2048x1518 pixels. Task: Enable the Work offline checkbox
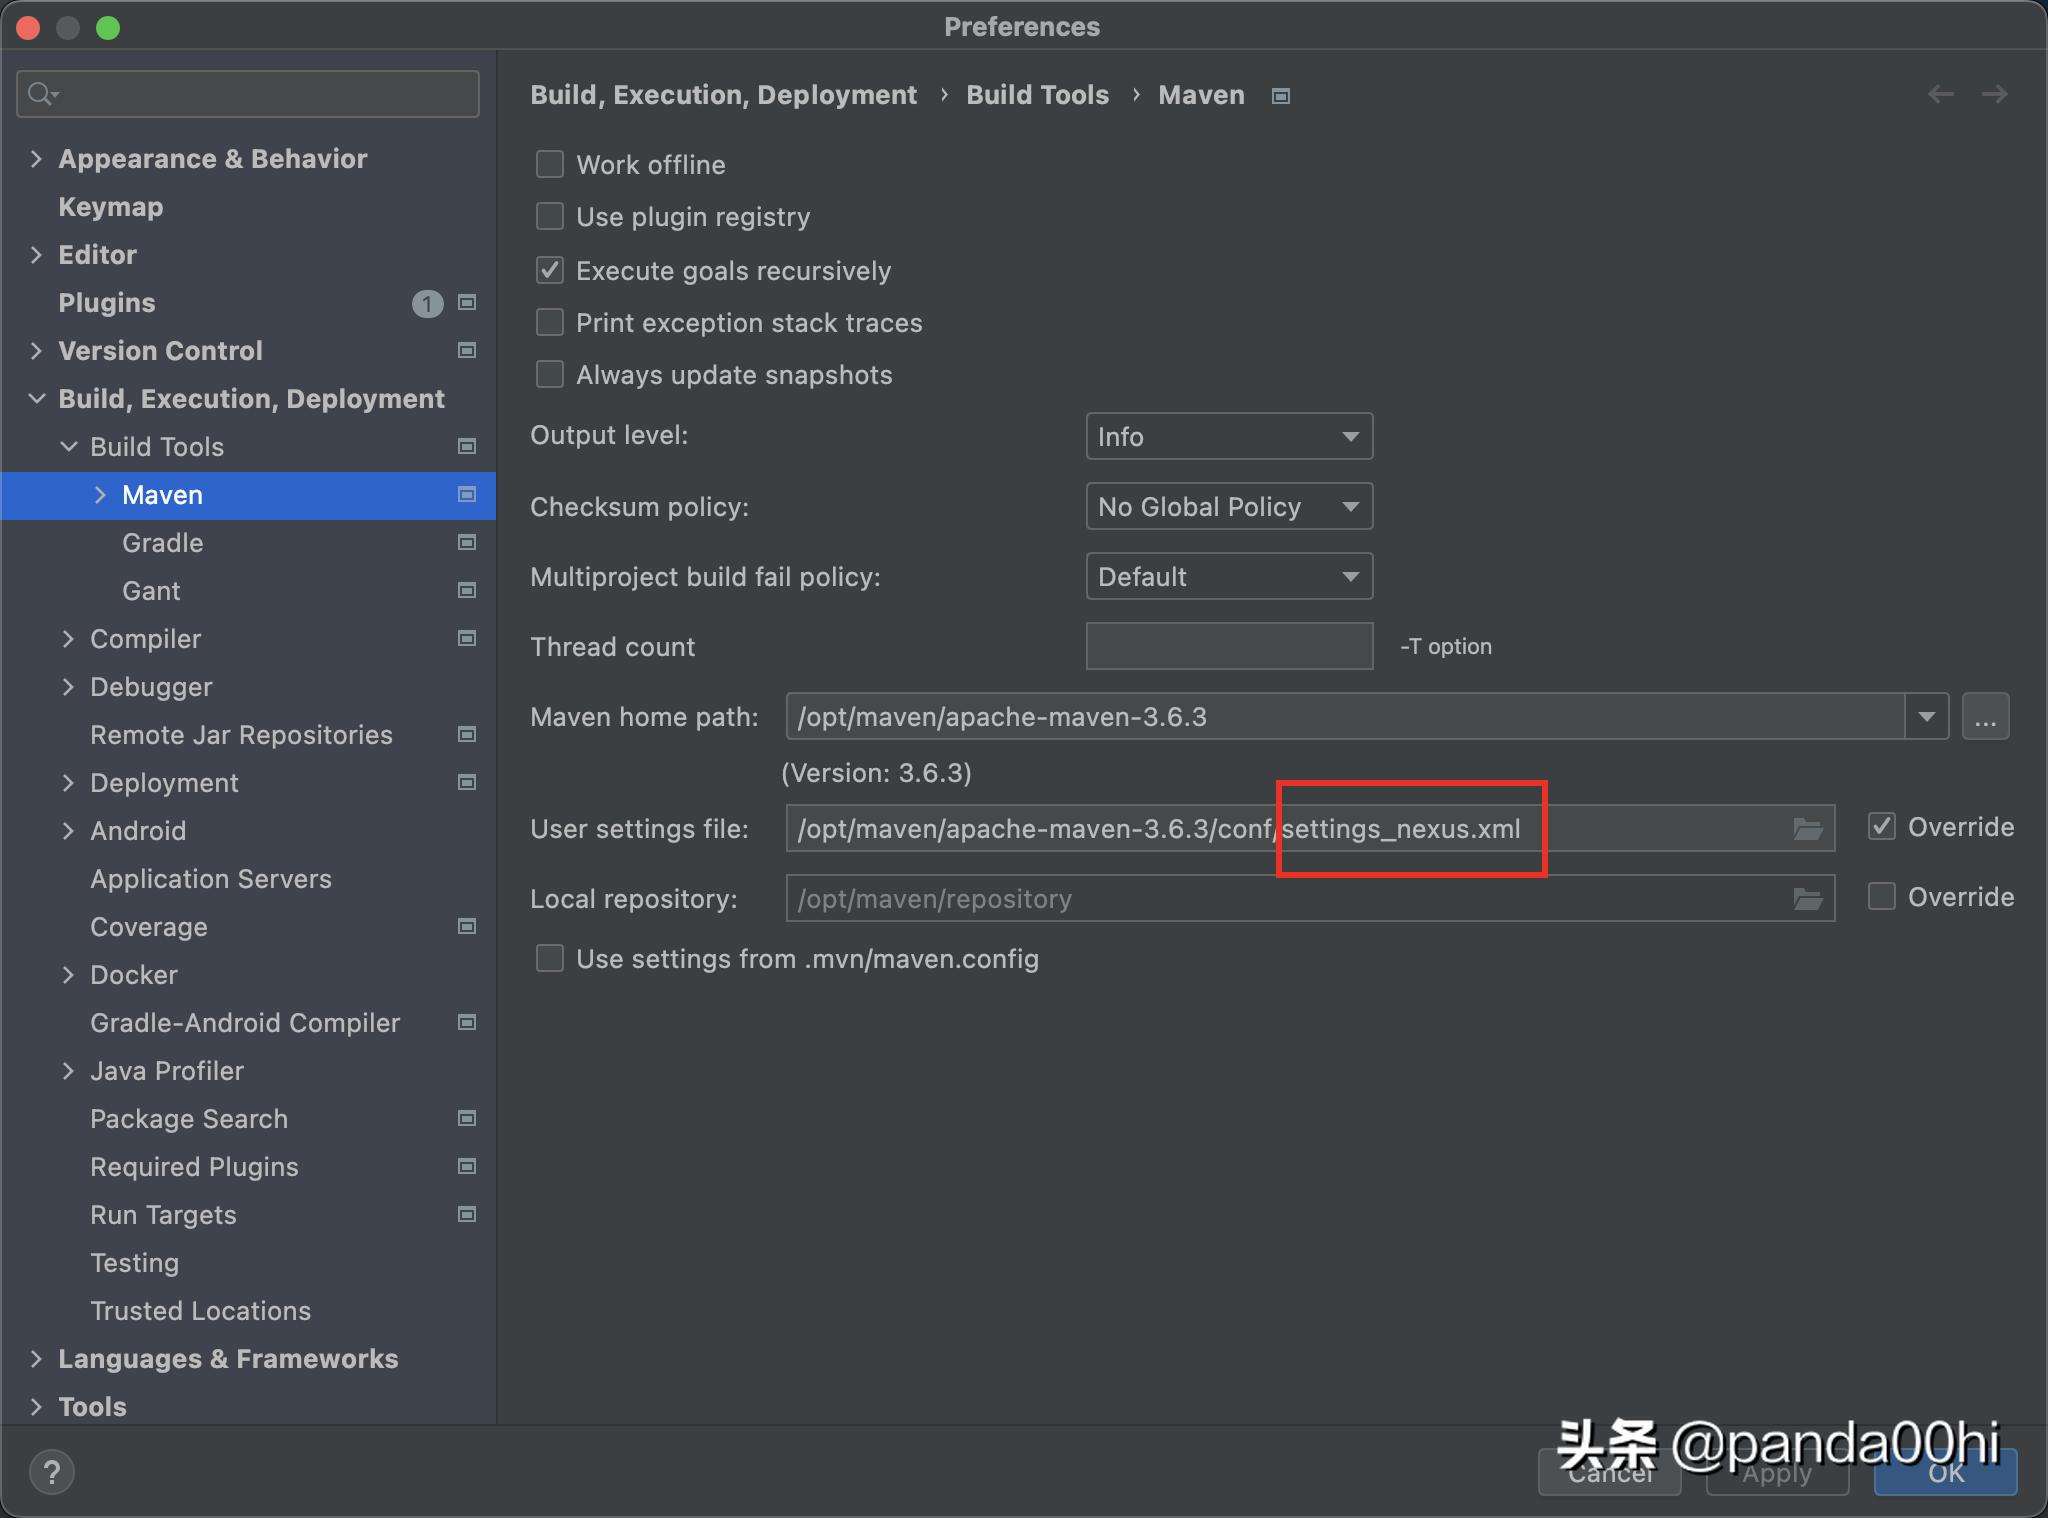pos(550,164)
